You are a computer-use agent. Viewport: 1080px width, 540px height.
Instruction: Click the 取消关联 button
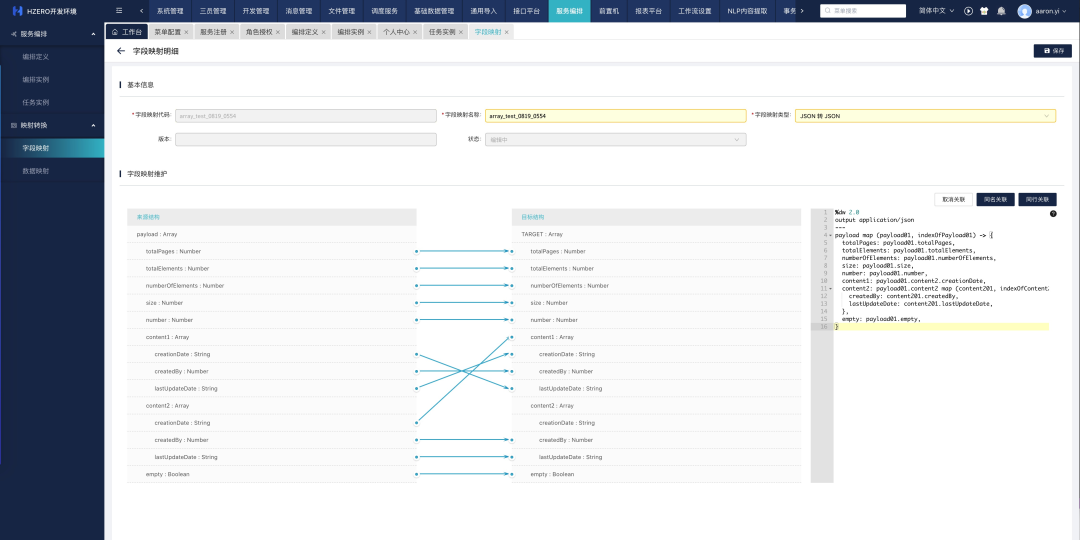click(x=952, y=199)
